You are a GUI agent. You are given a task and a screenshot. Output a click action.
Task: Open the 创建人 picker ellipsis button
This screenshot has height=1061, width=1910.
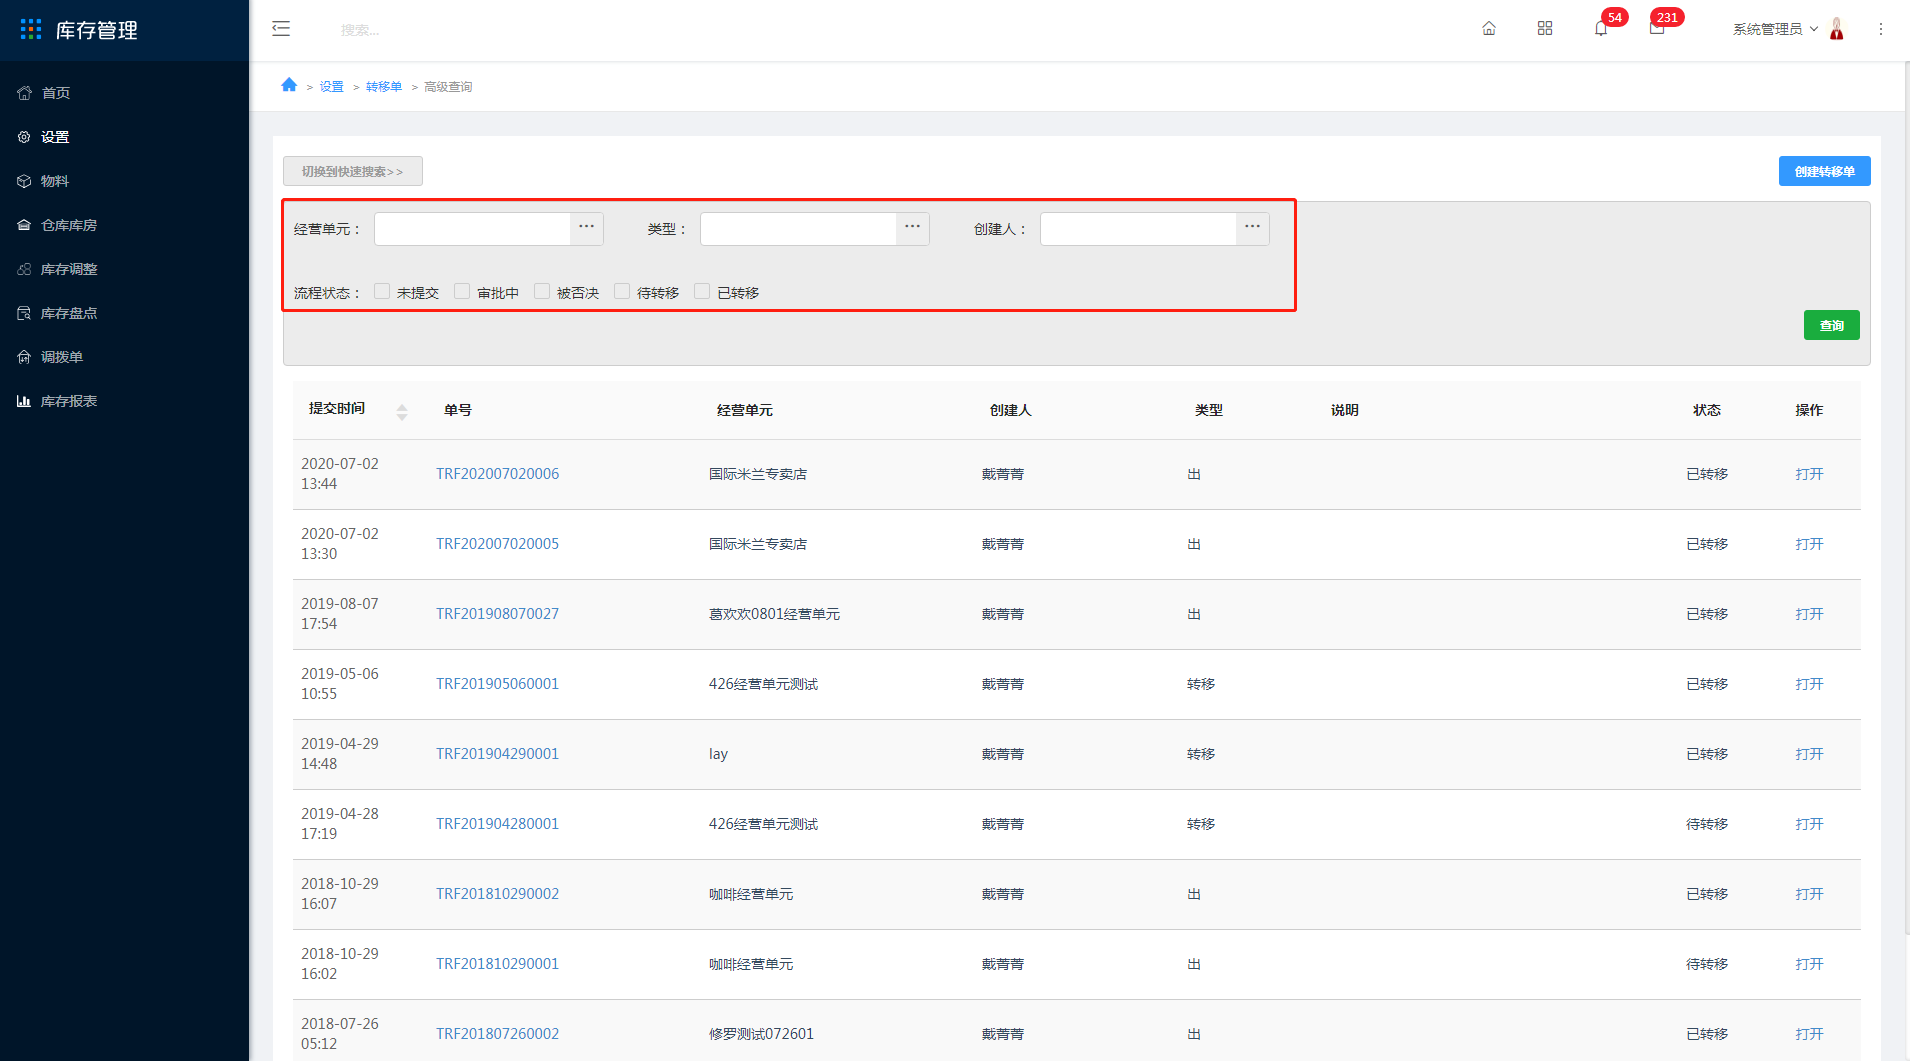[x=1253, y=228]
